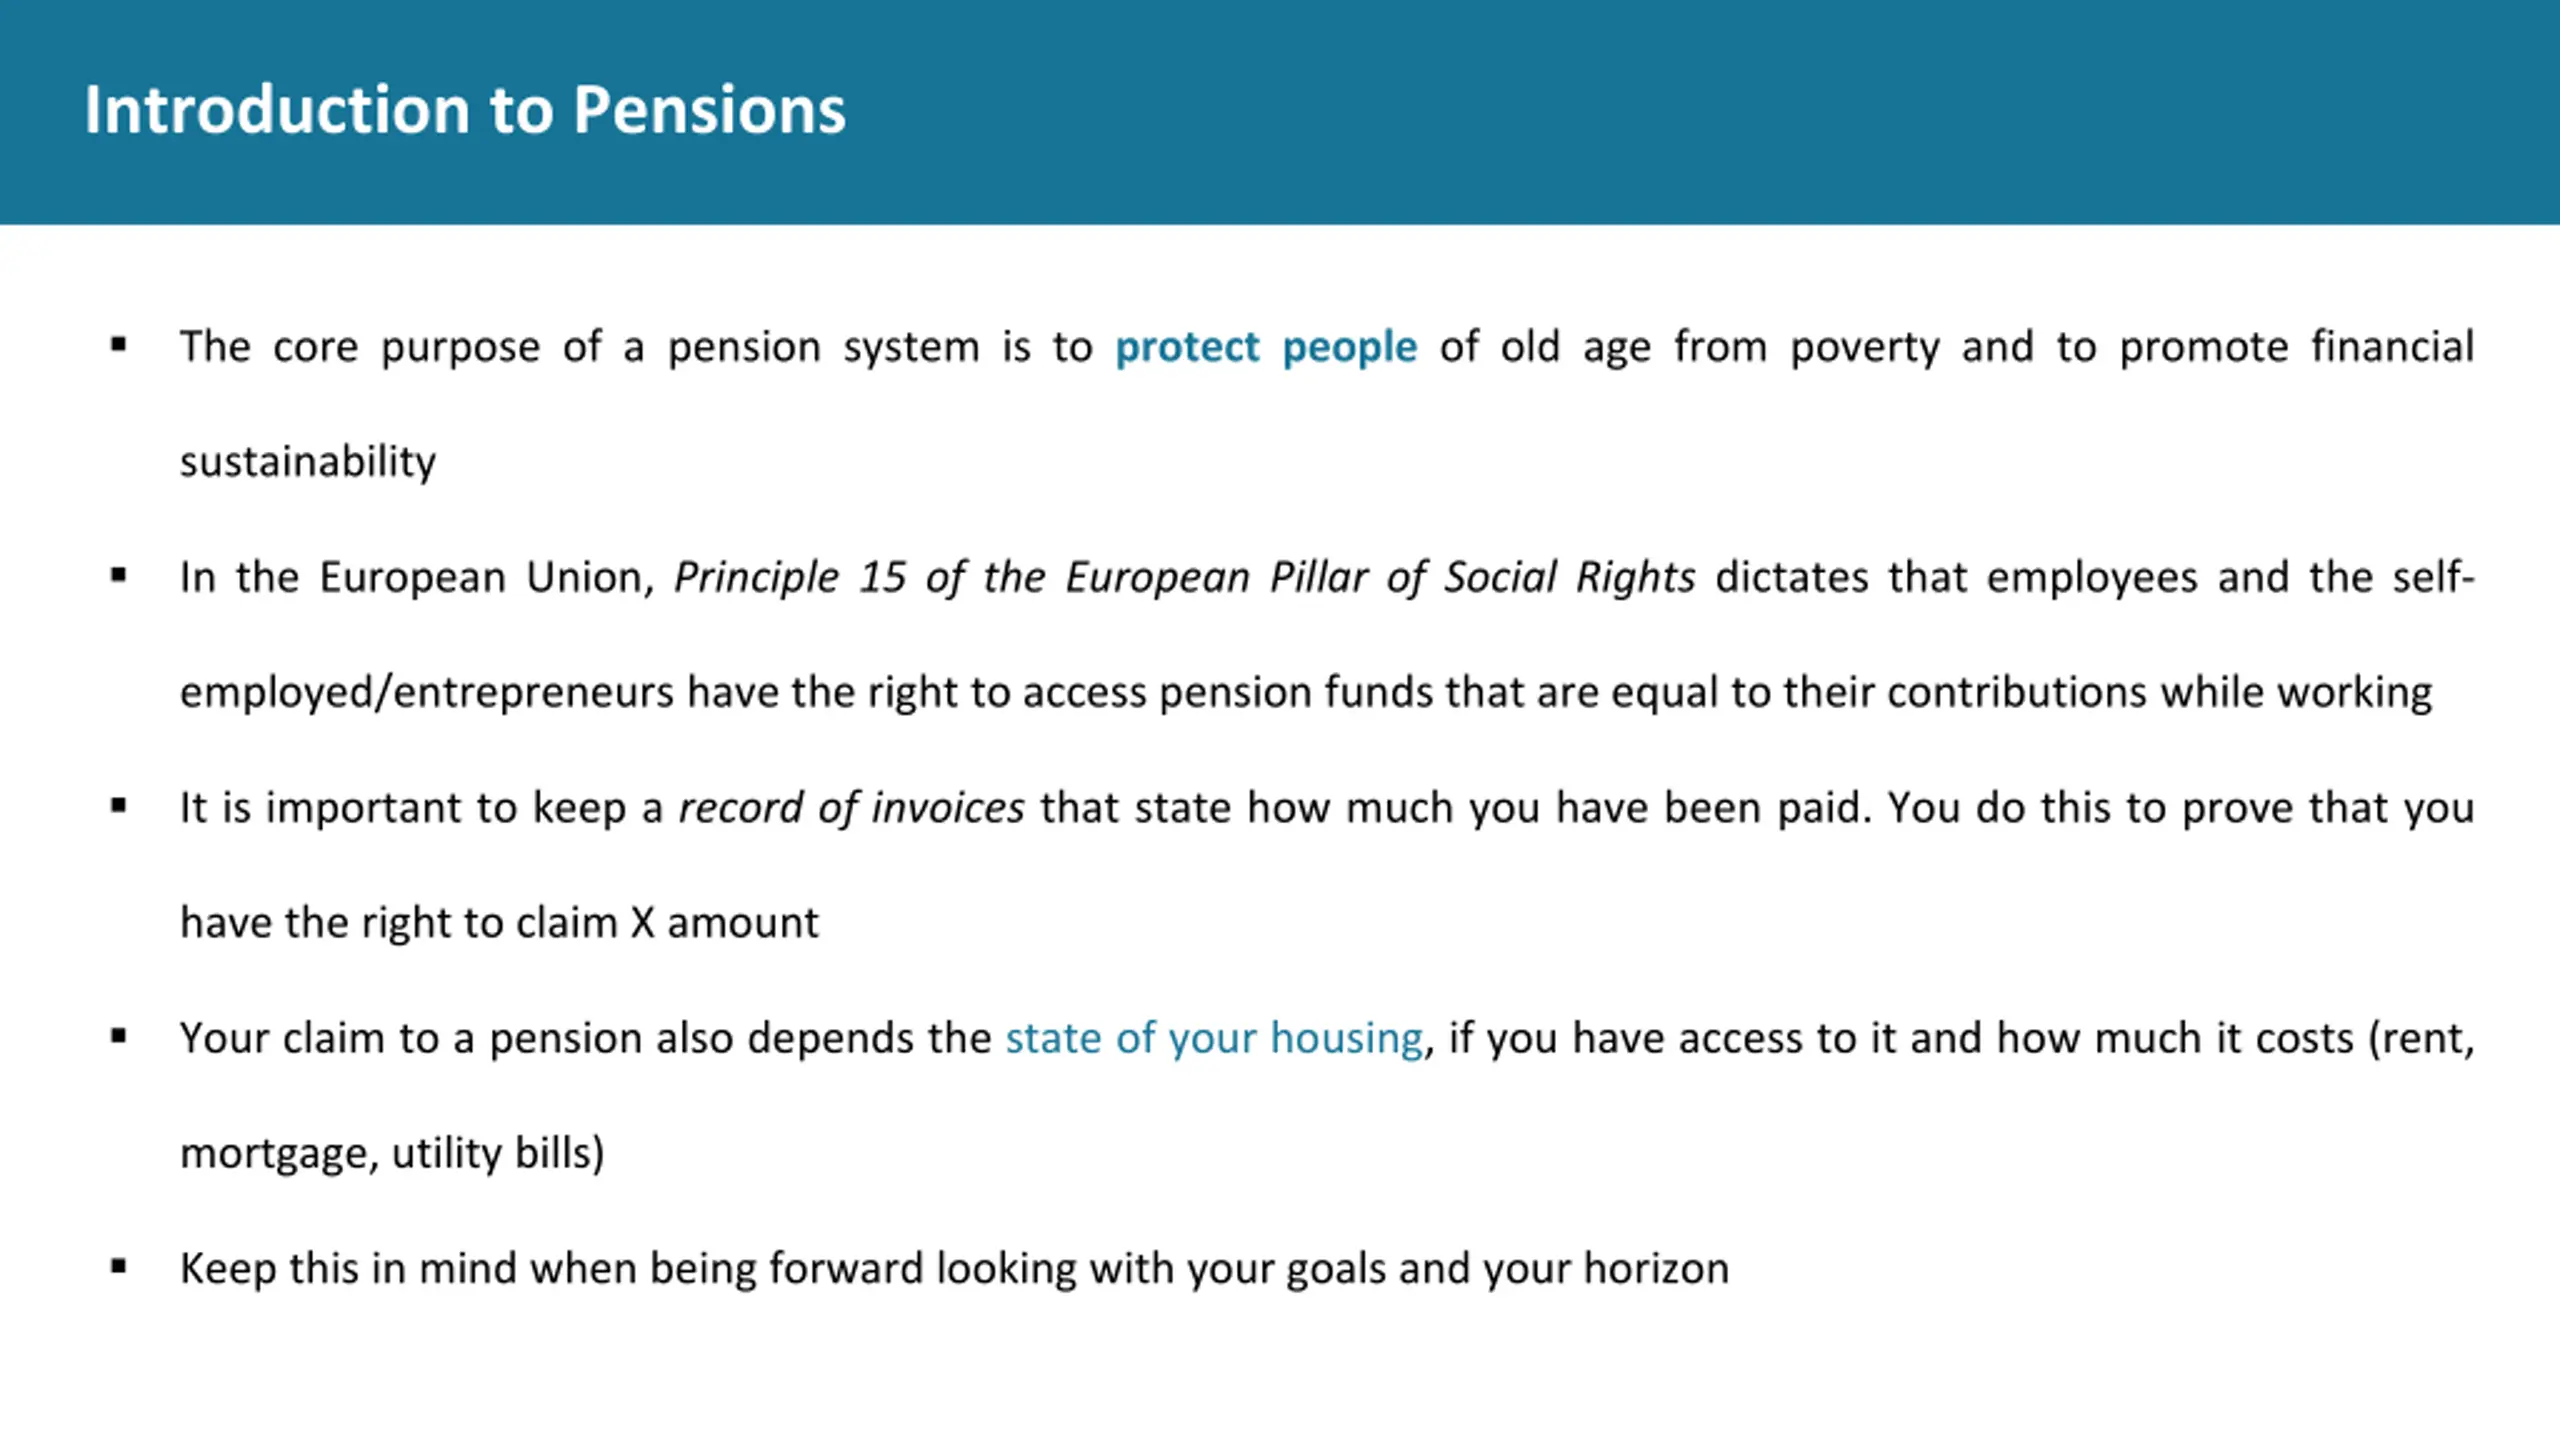The height and width of the screenshot is (1440, 2560).
Task: Click the italic "Principle 15 of the European Pillar" text
Action: click(1184, 577)
